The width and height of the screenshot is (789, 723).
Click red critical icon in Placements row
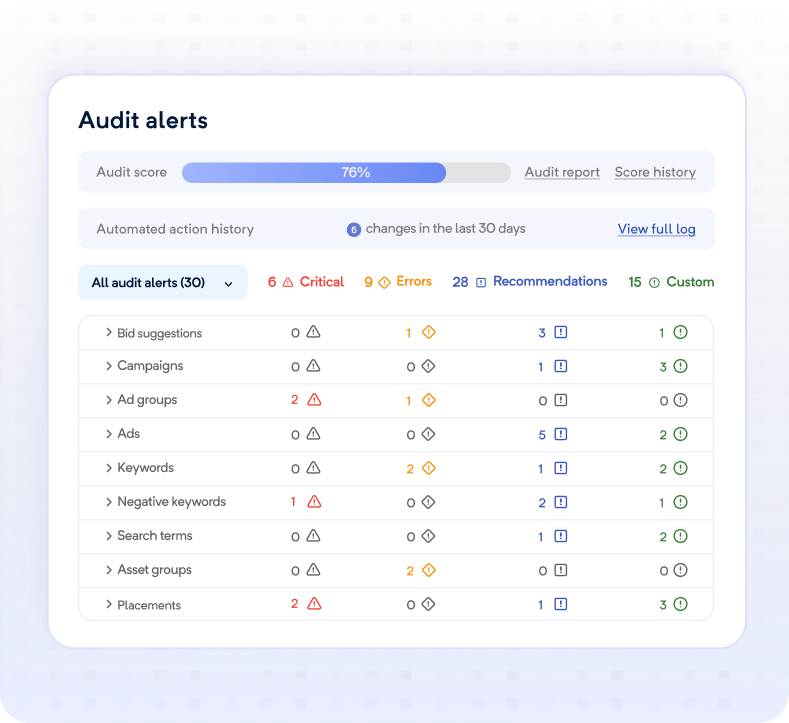point(314,604)
